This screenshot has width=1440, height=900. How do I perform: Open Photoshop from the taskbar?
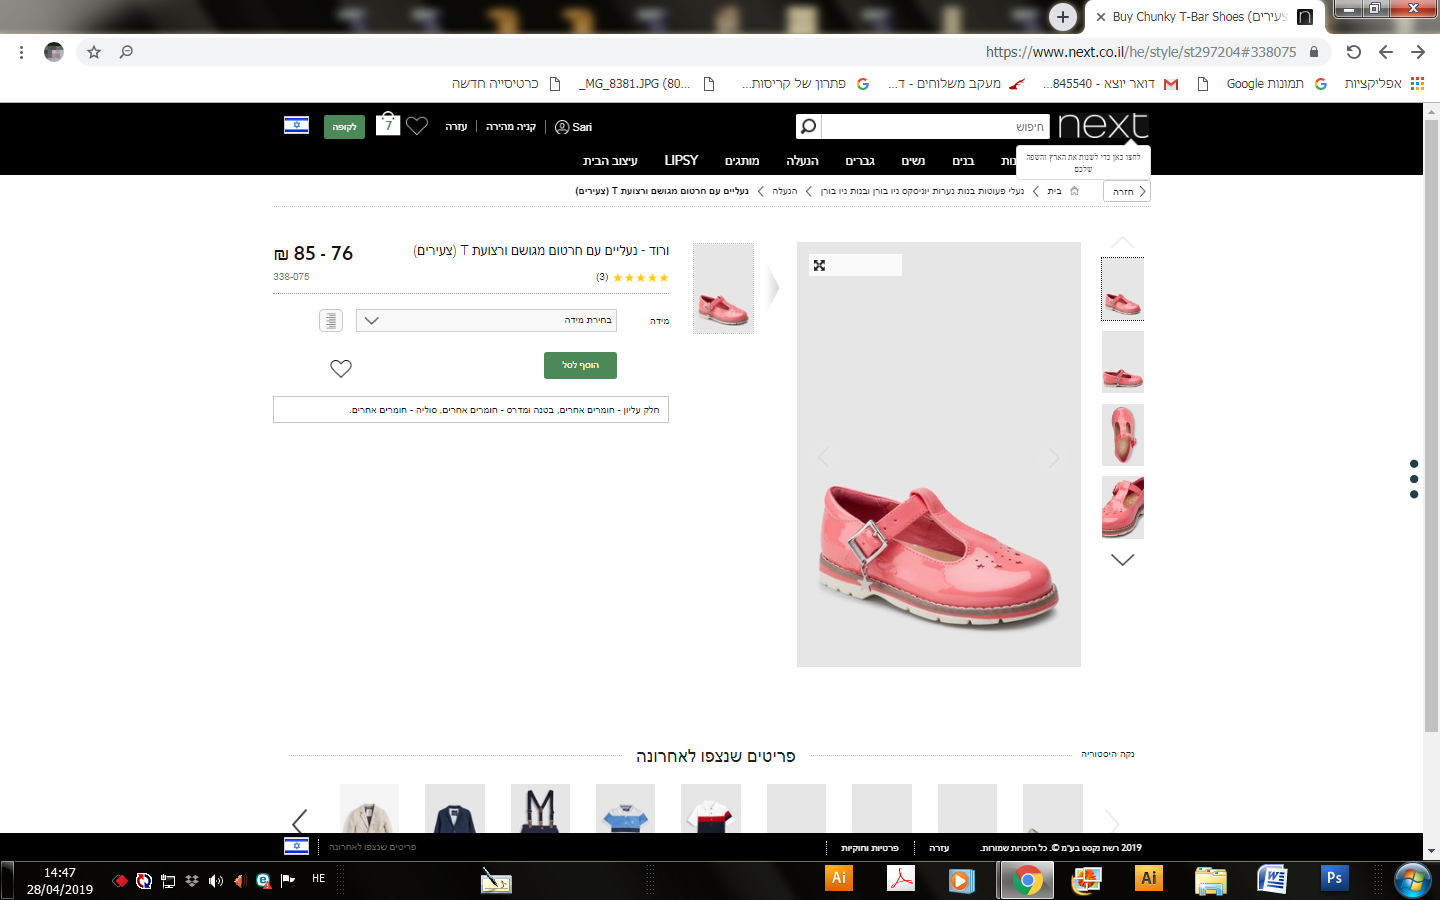[x=1334, y=879]
